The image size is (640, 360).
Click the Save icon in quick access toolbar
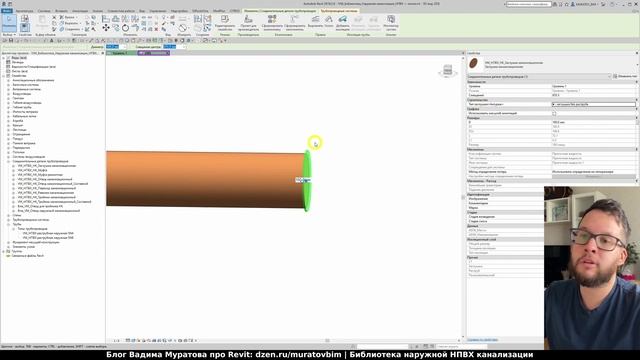point(11,40)
